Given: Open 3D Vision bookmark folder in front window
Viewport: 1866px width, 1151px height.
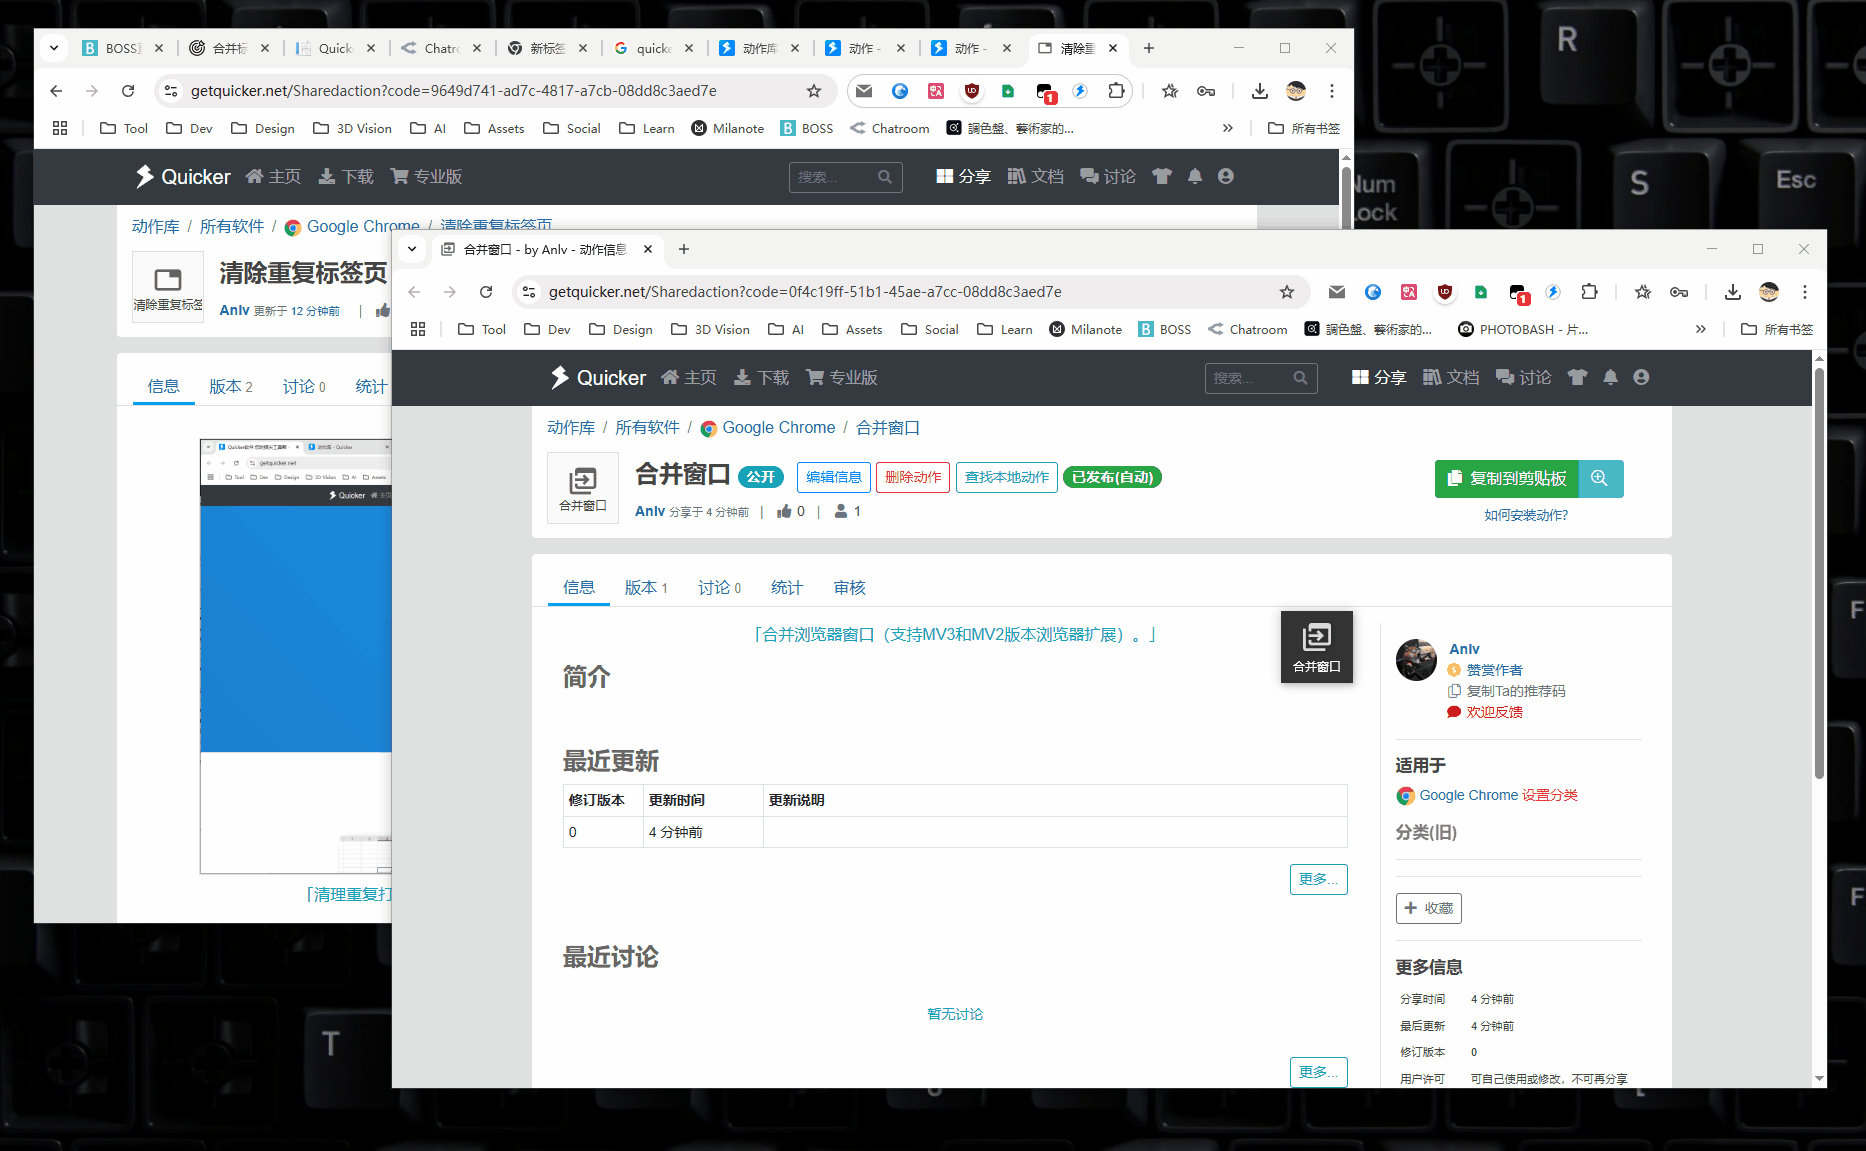Looking at the screenshot, I should tap(710, 329).
